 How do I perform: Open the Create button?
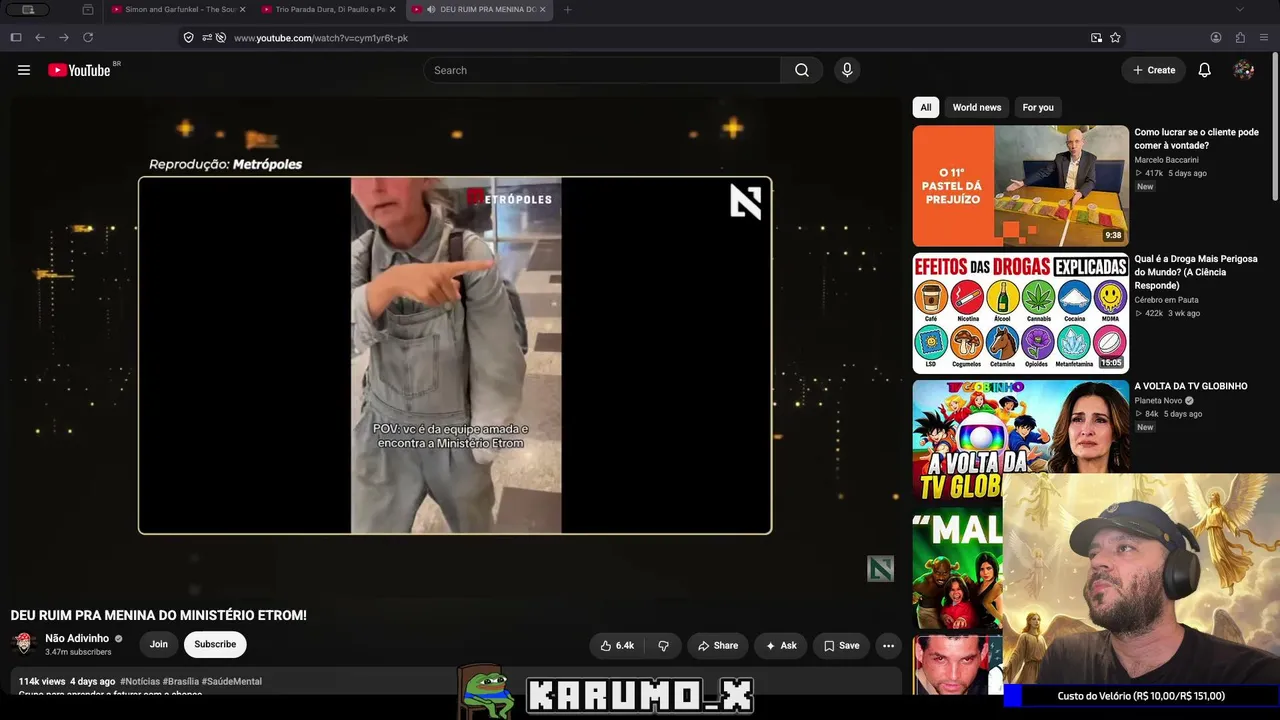(x=1154, y=70)
